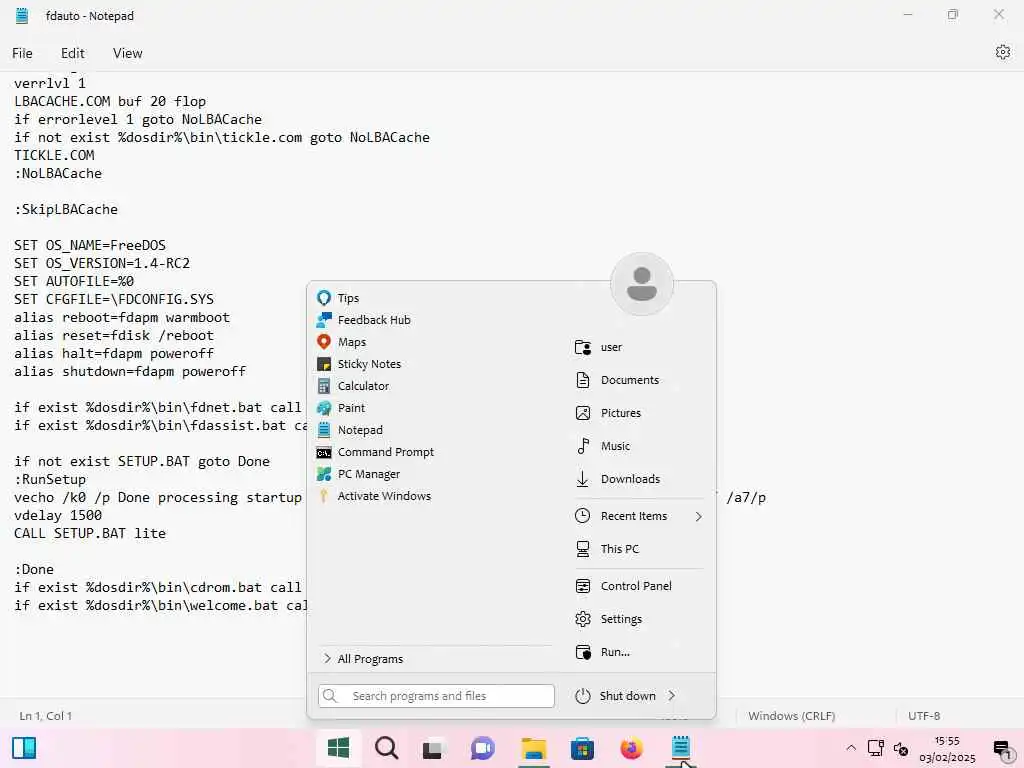Viewport: 1024px width, 768px height.
Task: Open Settings from start menu
Action: click(x=608, y=619)
